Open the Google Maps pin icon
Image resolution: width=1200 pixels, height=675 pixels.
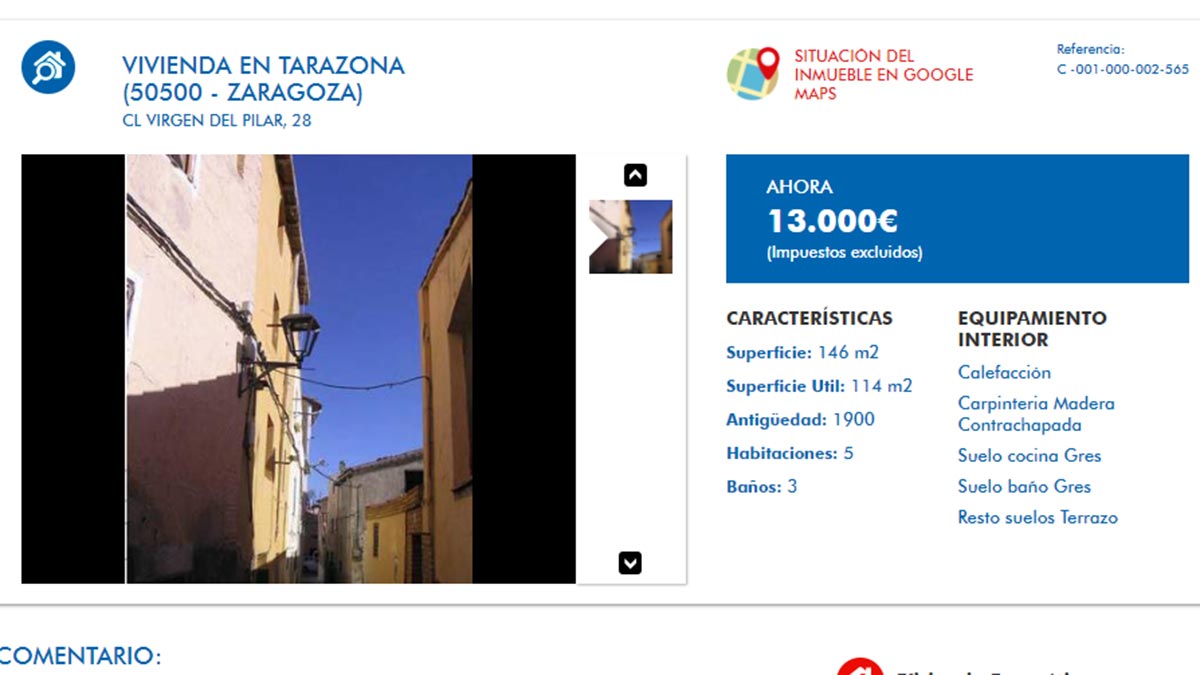(753, 74)
